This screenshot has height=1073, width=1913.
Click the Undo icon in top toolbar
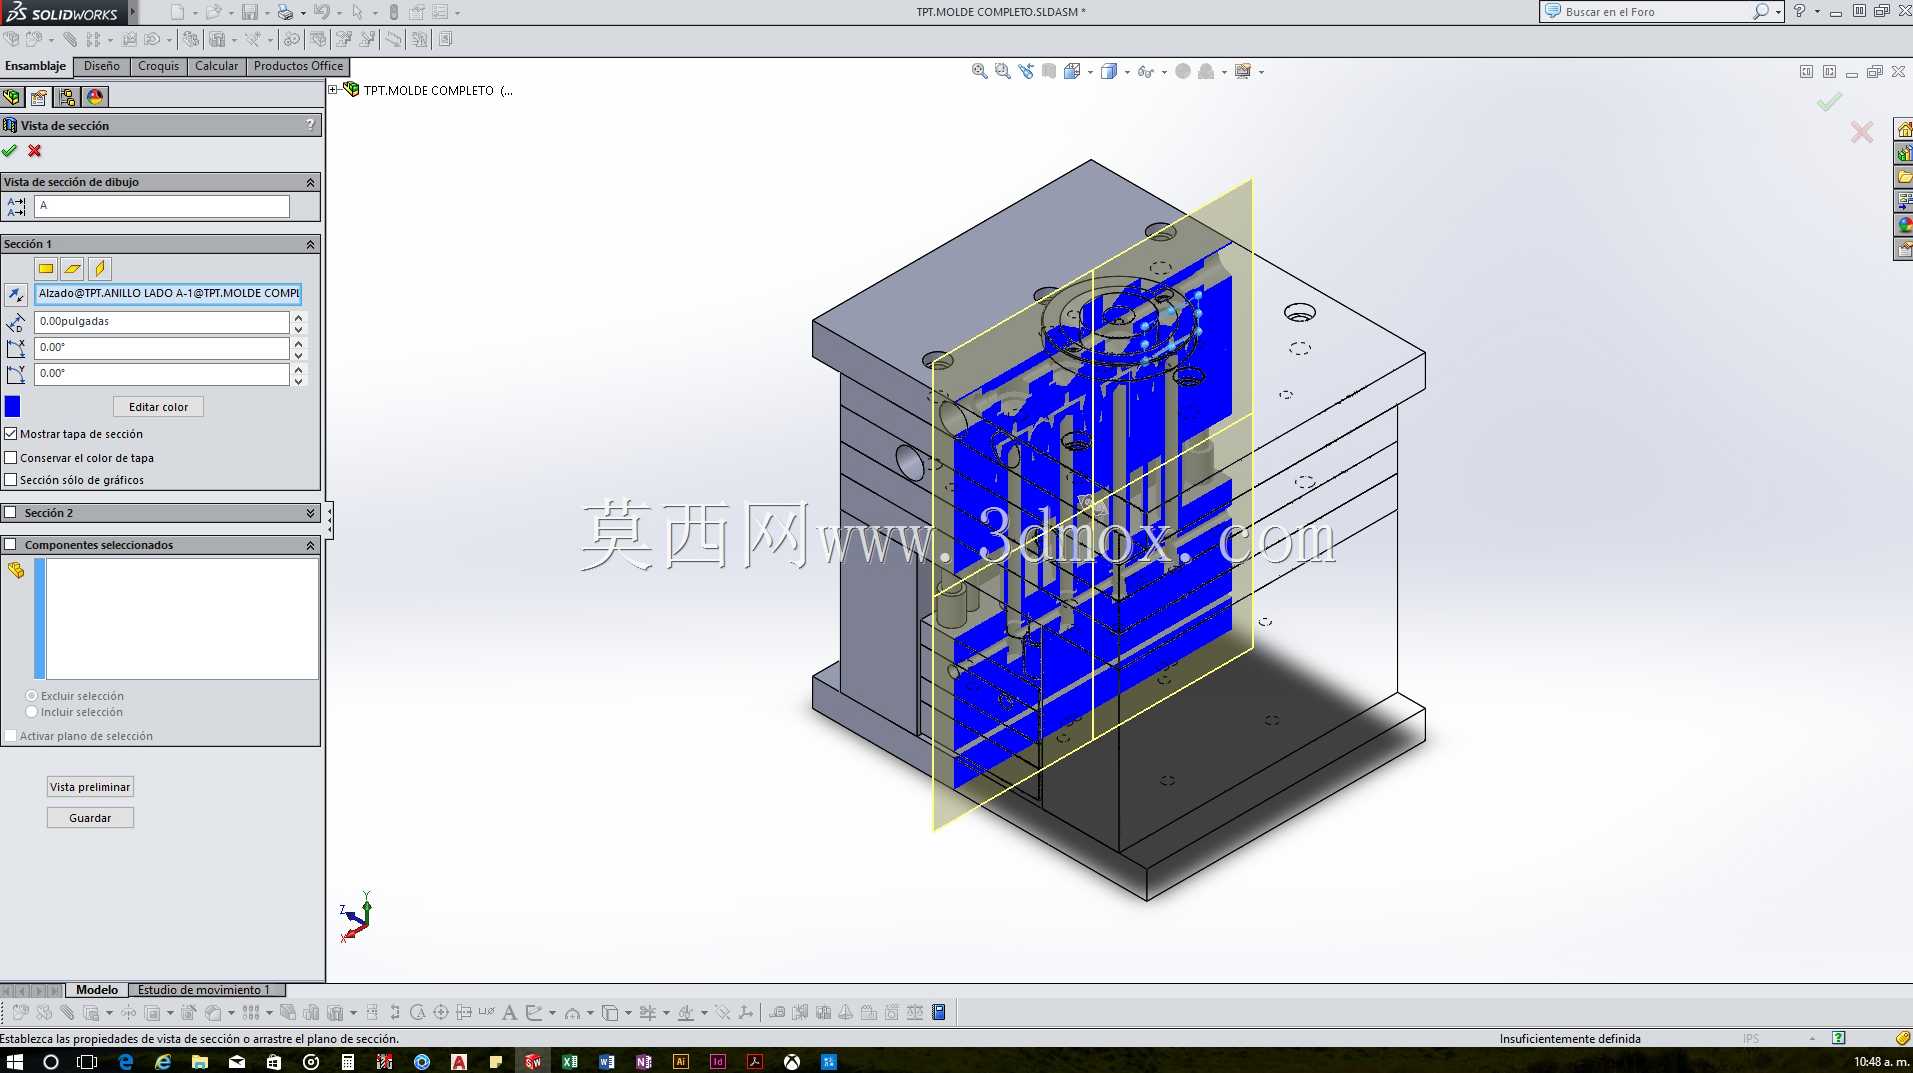coord(321,12)
